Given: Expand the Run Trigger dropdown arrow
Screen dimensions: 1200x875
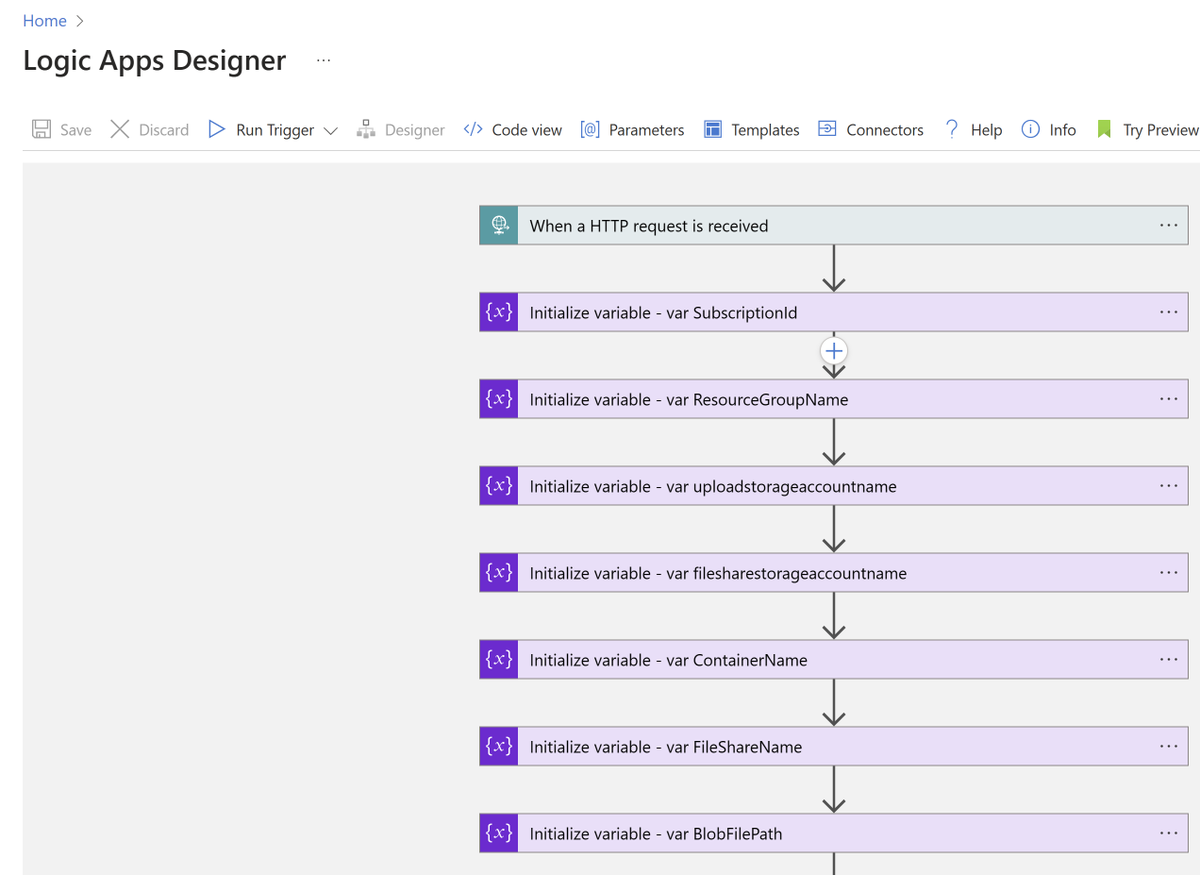Looking at the screenshot, I should 331,130.
